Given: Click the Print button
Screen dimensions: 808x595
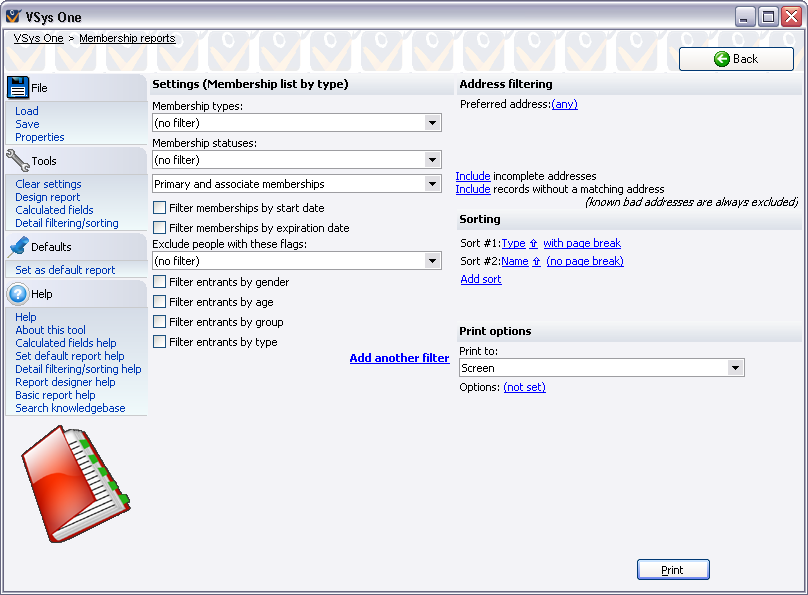Looking at the screenshot, I should tap(673, 570).
